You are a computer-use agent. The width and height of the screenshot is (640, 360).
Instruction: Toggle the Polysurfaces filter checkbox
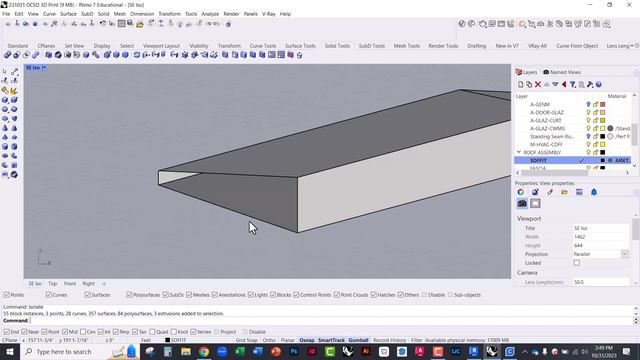129,295
